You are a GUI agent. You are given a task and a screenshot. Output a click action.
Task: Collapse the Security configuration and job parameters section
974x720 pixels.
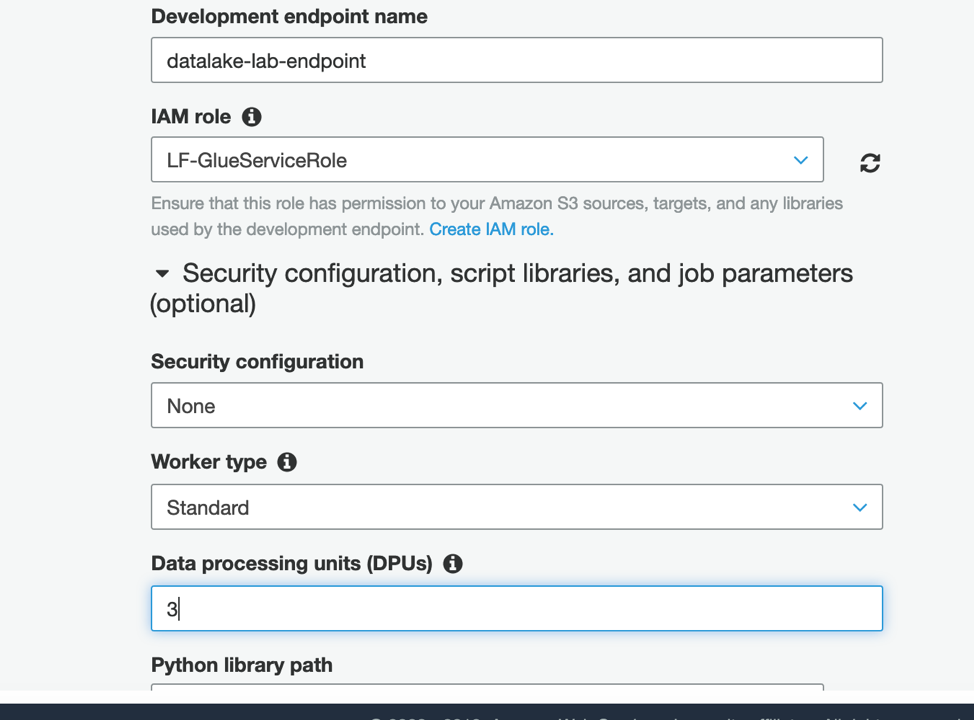162,274
